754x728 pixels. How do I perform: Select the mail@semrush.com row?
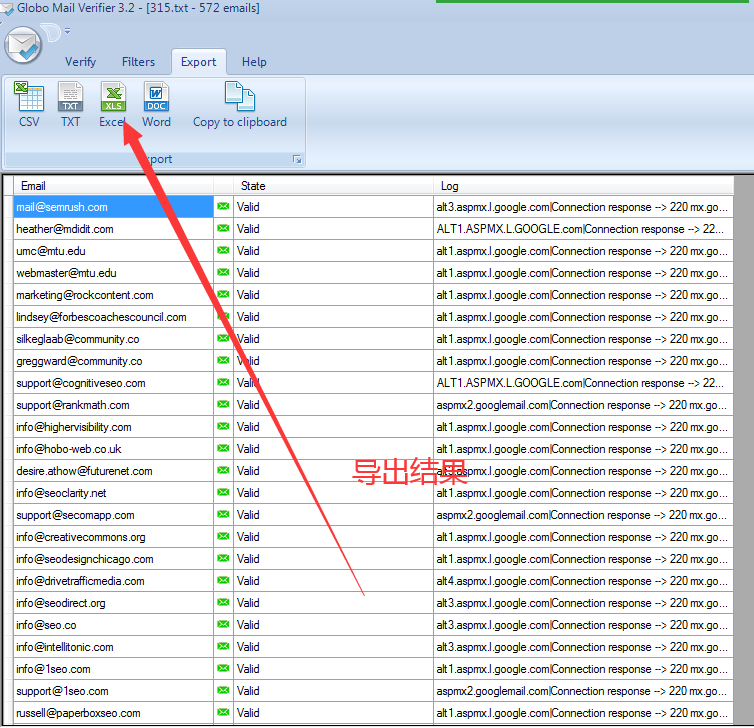[x=113, y=207]
